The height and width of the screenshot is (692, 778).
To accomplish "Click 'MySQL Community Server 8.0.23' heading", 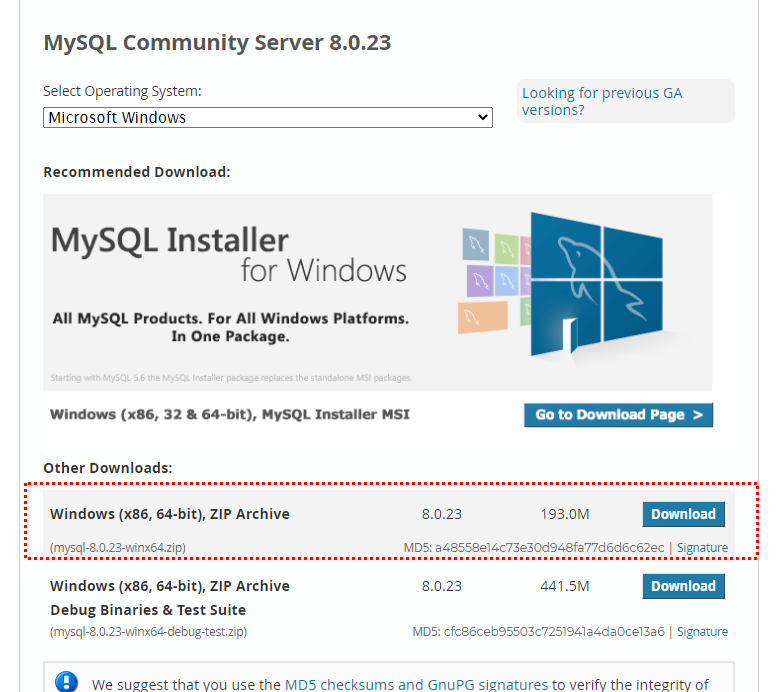I will (217, 43).
